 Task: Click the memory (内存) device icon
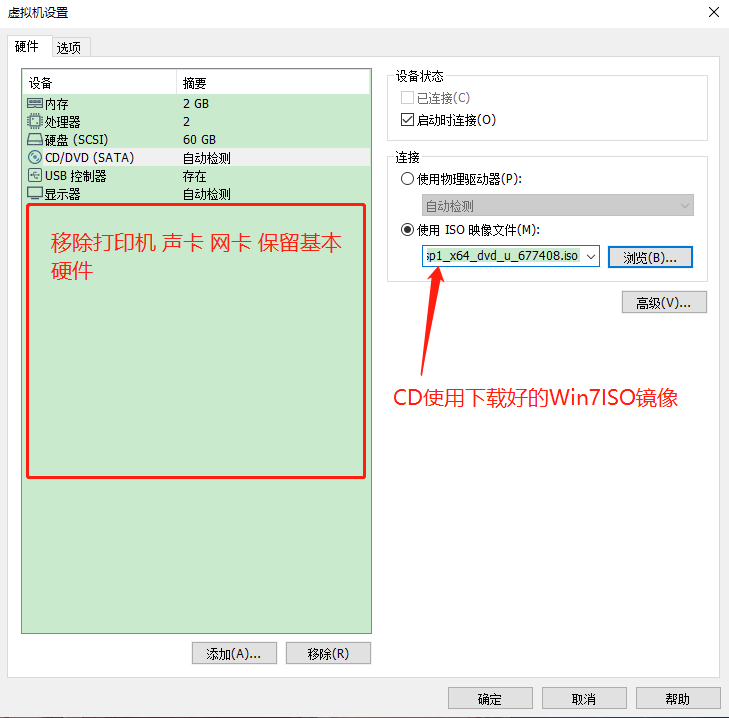point(35,103)
